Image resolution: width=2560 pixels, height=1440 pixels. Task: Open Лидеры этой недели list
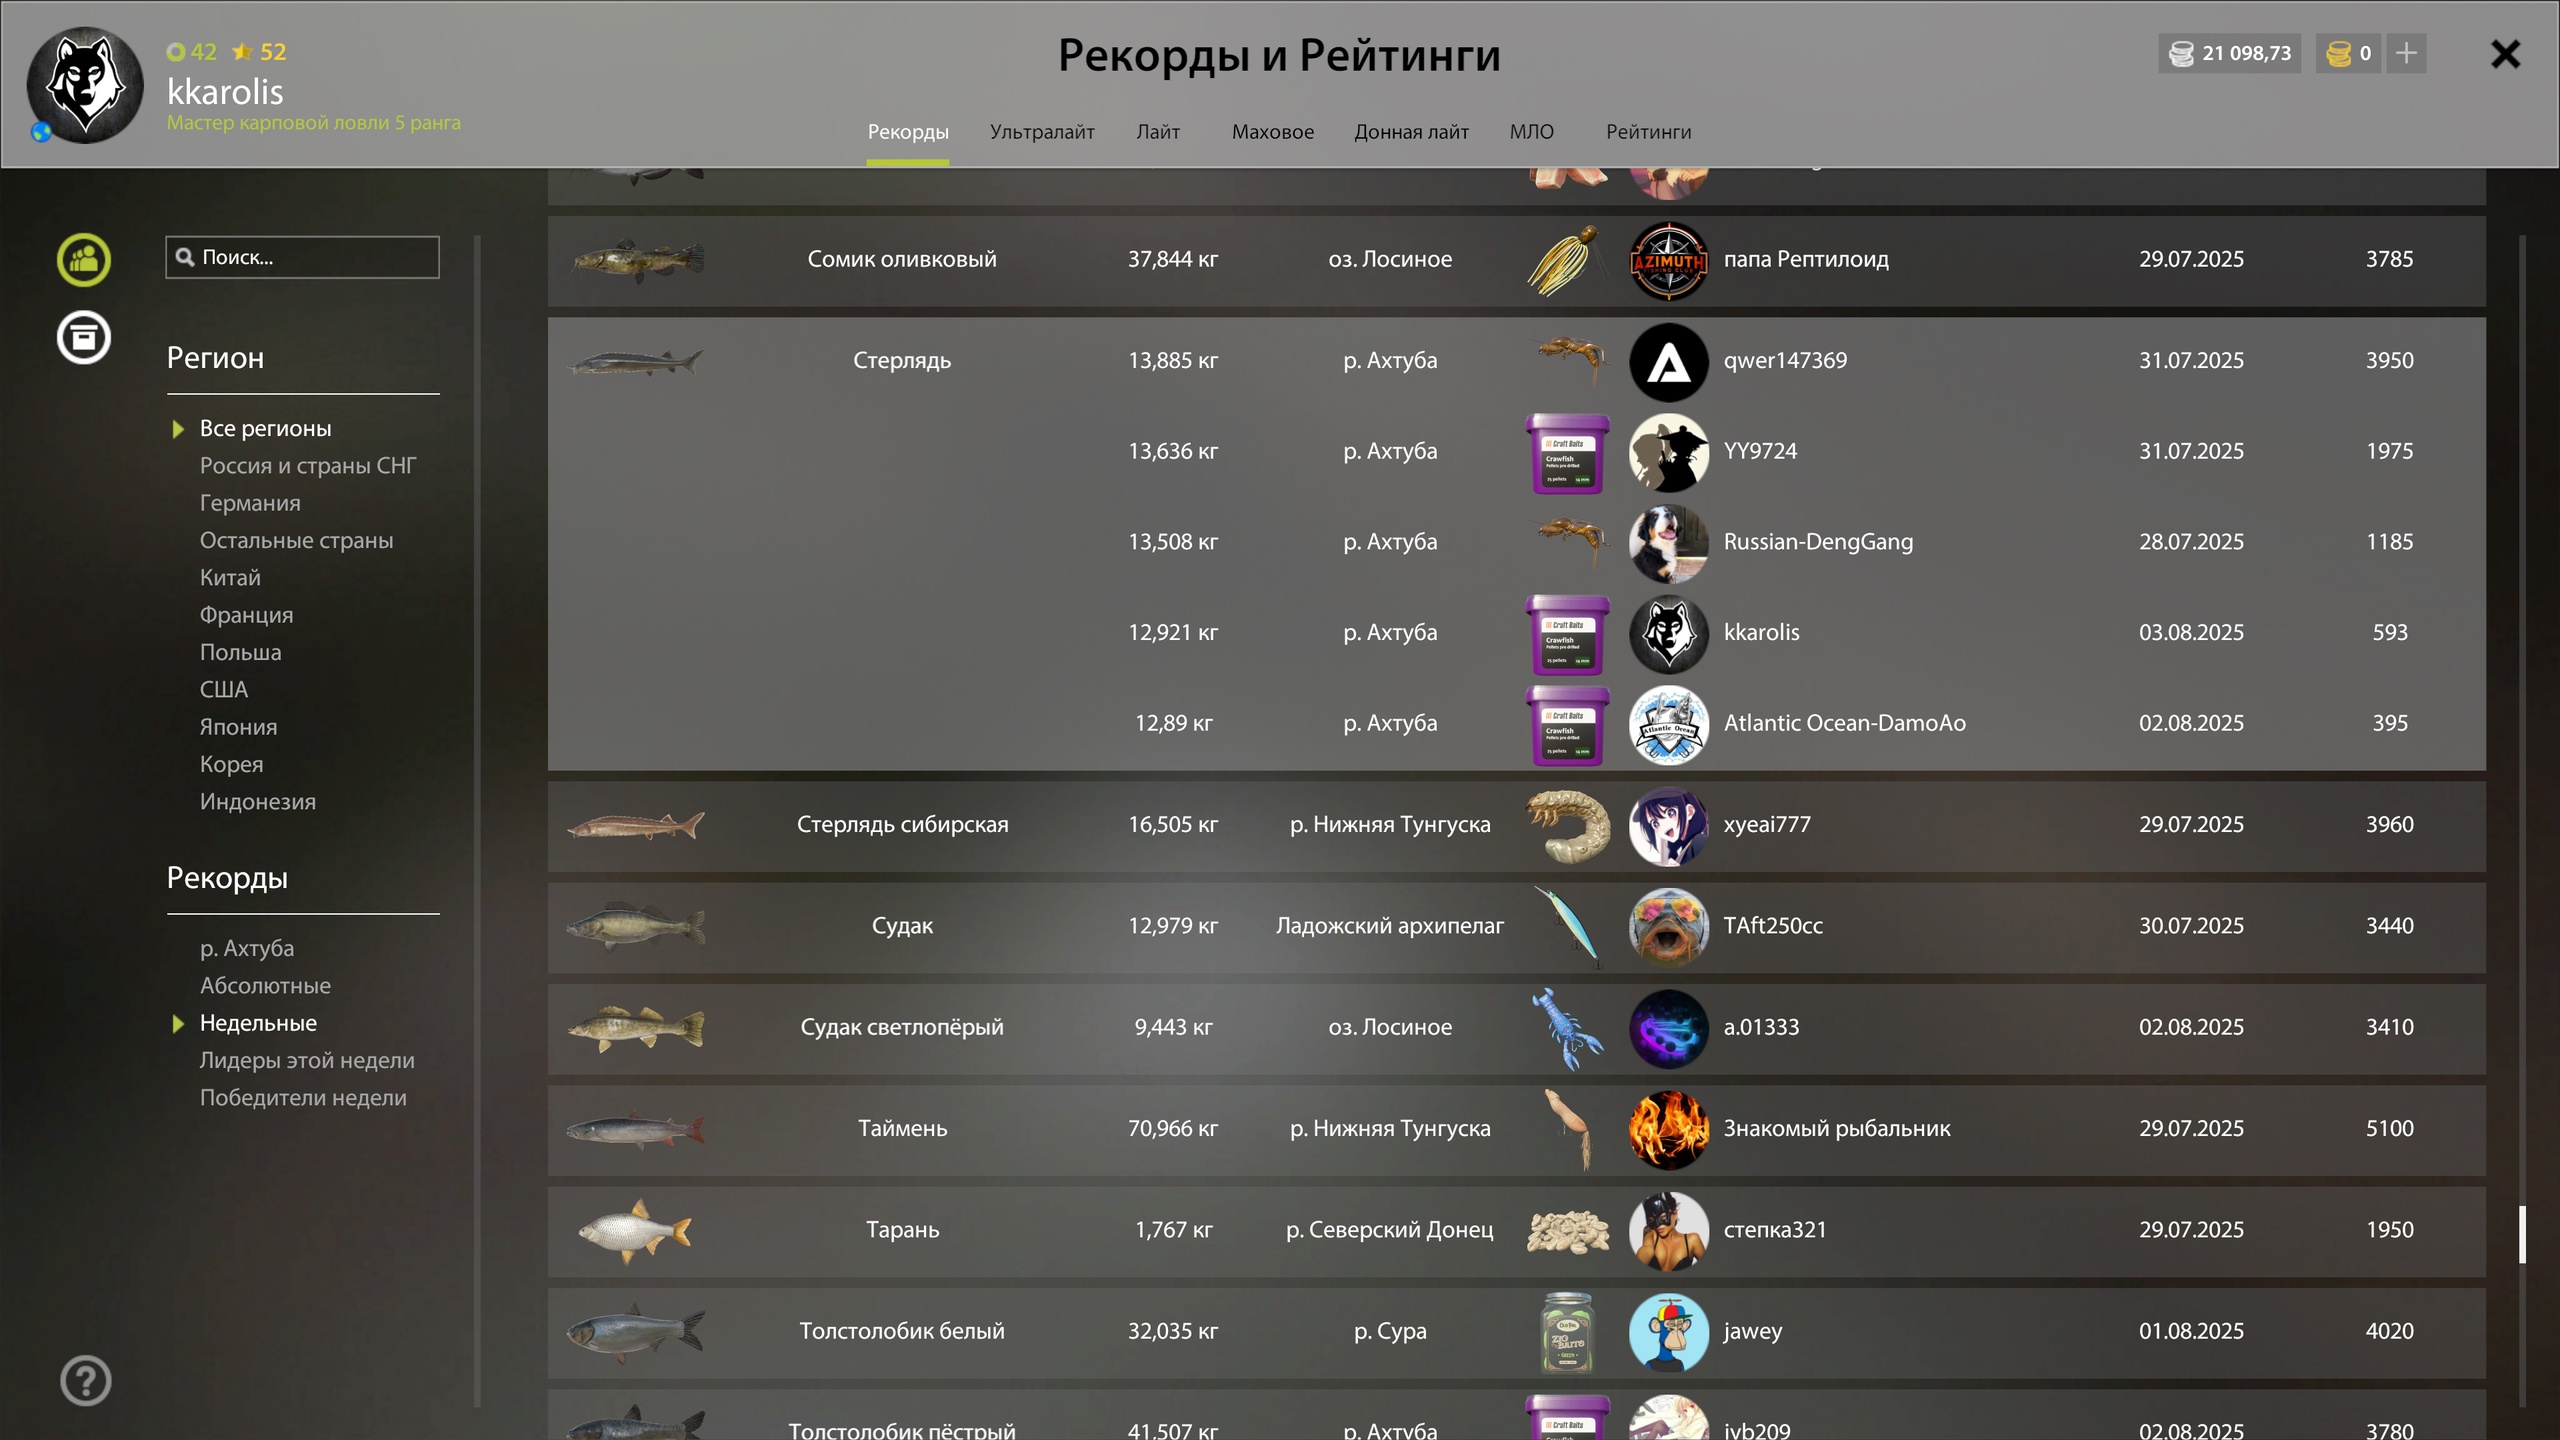click(307, 1061)
